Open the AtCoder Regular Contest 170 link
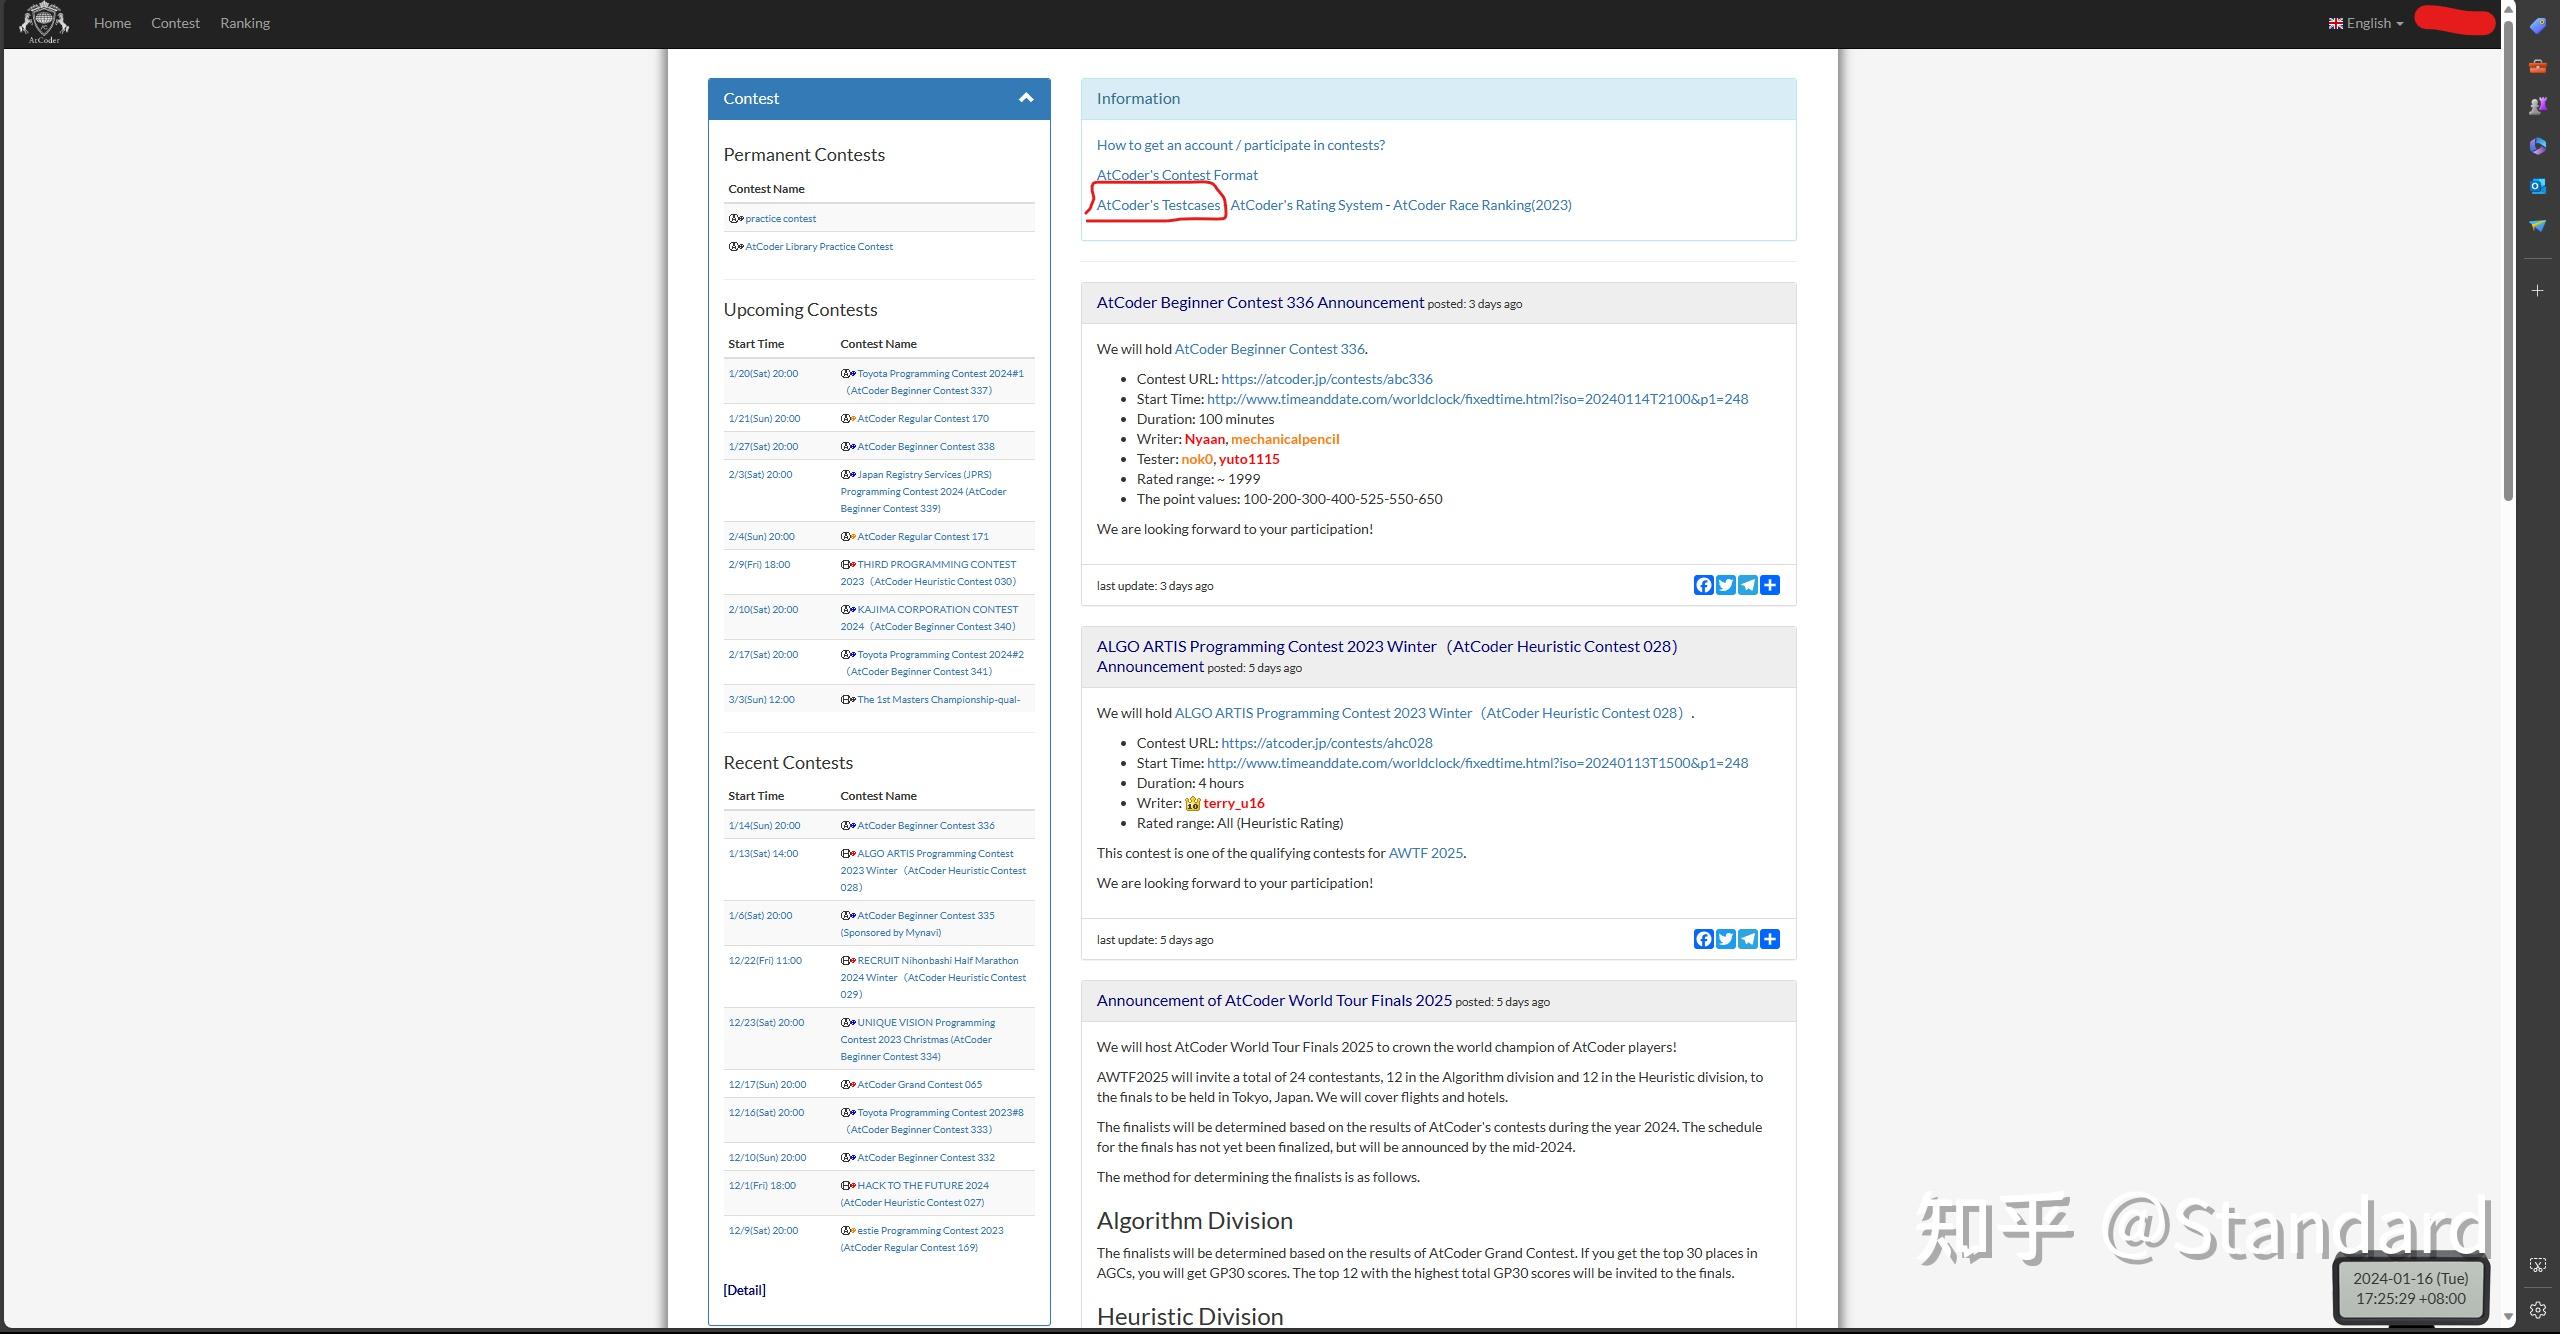 tap(922, 419)
